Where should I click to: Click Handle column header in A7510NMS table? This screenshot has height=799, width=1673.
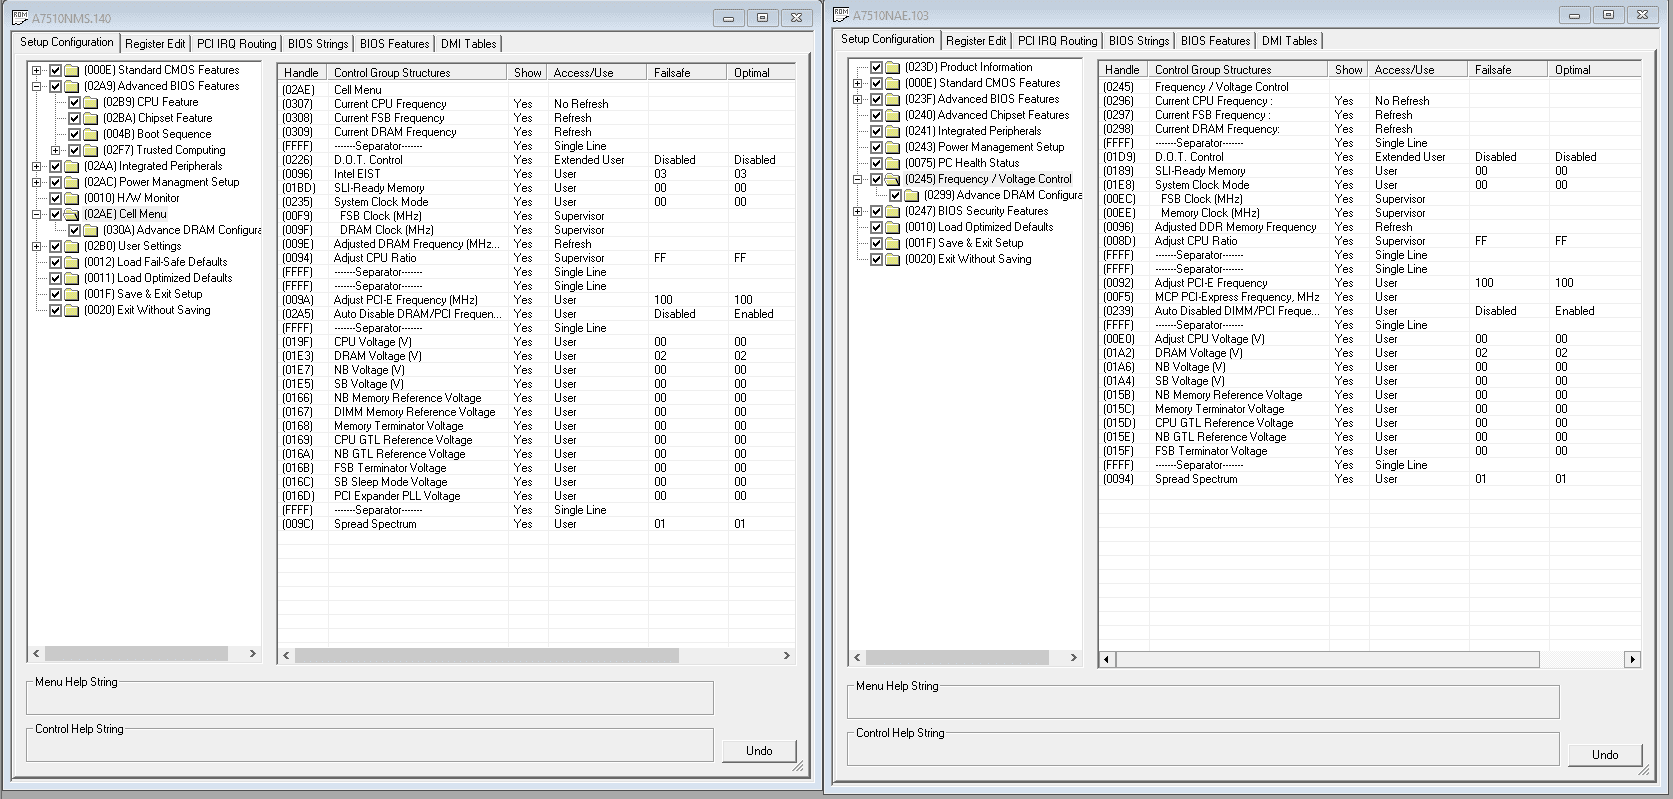click(x=303, y=73)
